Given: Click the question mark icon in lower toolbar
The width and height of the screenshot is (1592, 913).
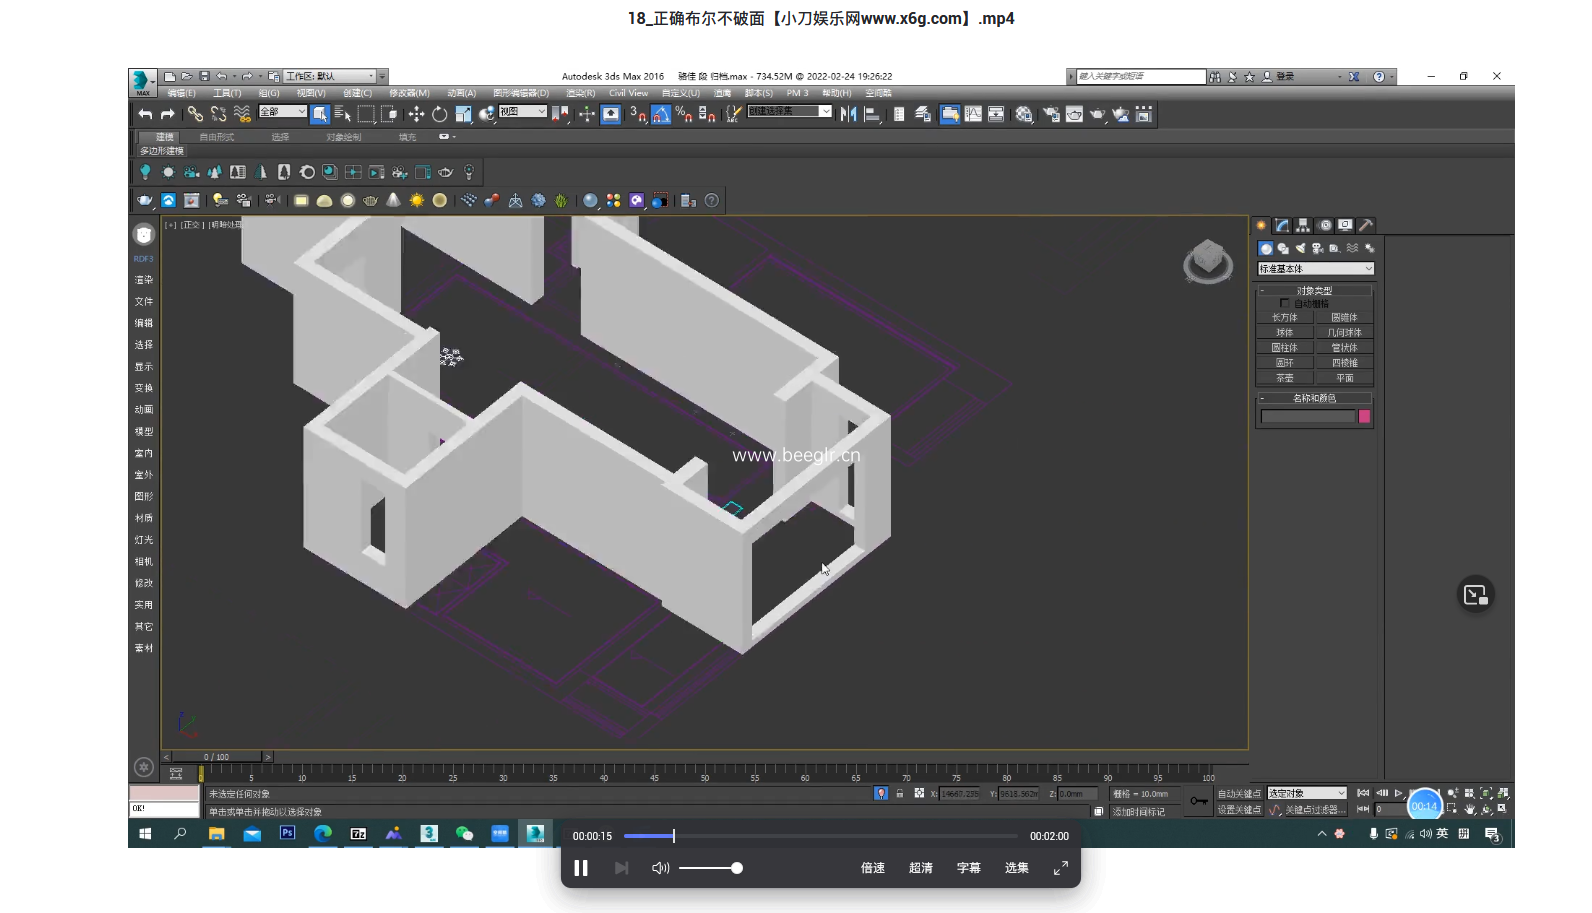Looking at the screenshot, I should click(712, 200).
